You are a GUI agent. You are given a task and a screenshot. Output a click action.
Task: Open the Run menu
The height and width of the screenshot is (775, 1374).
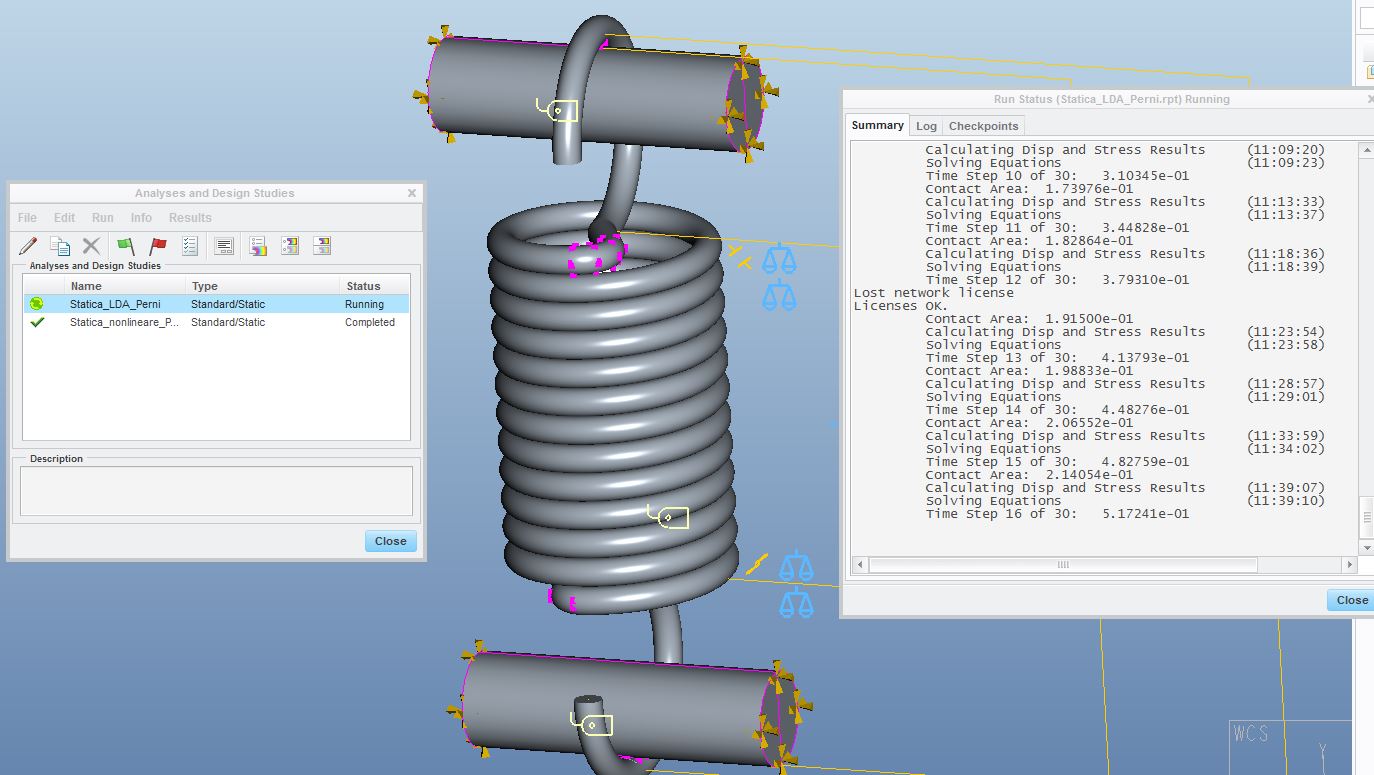[102, 217]
